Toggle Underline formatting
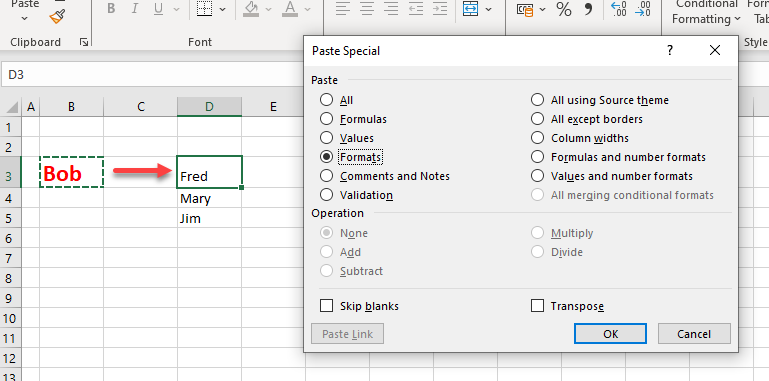This screenshot has height=381, width=769. tap(158, 9)
